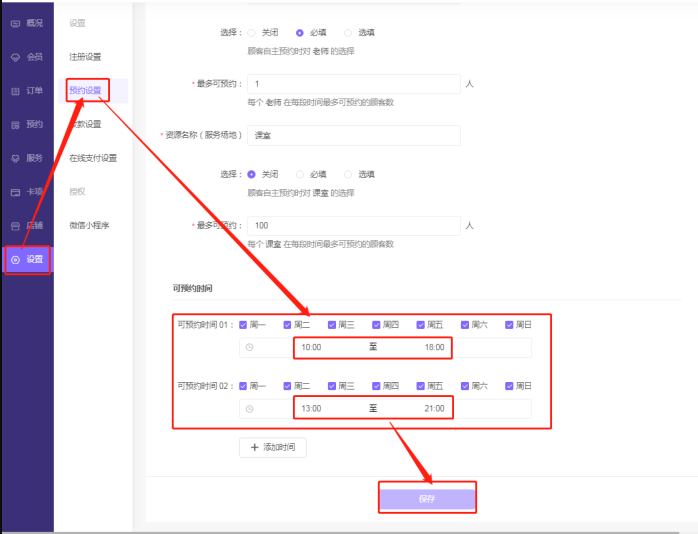Click 资源名称 field containing 课室
Image resolution: width=698 pixels, height=534 pixels.
point(354,135)
